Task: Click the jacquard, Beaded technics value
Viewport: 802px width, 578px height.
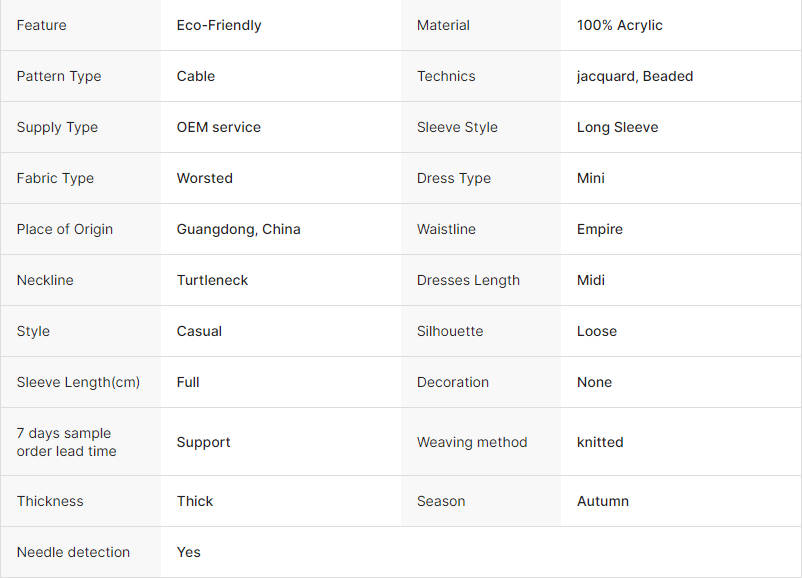Action: [x=635, y=76]
